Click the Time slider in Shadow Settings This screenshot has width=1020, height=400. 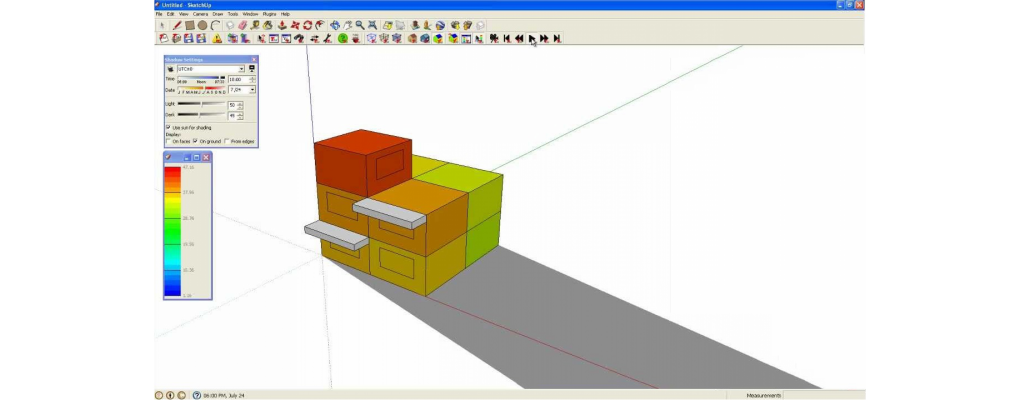(x=202, y=77)
